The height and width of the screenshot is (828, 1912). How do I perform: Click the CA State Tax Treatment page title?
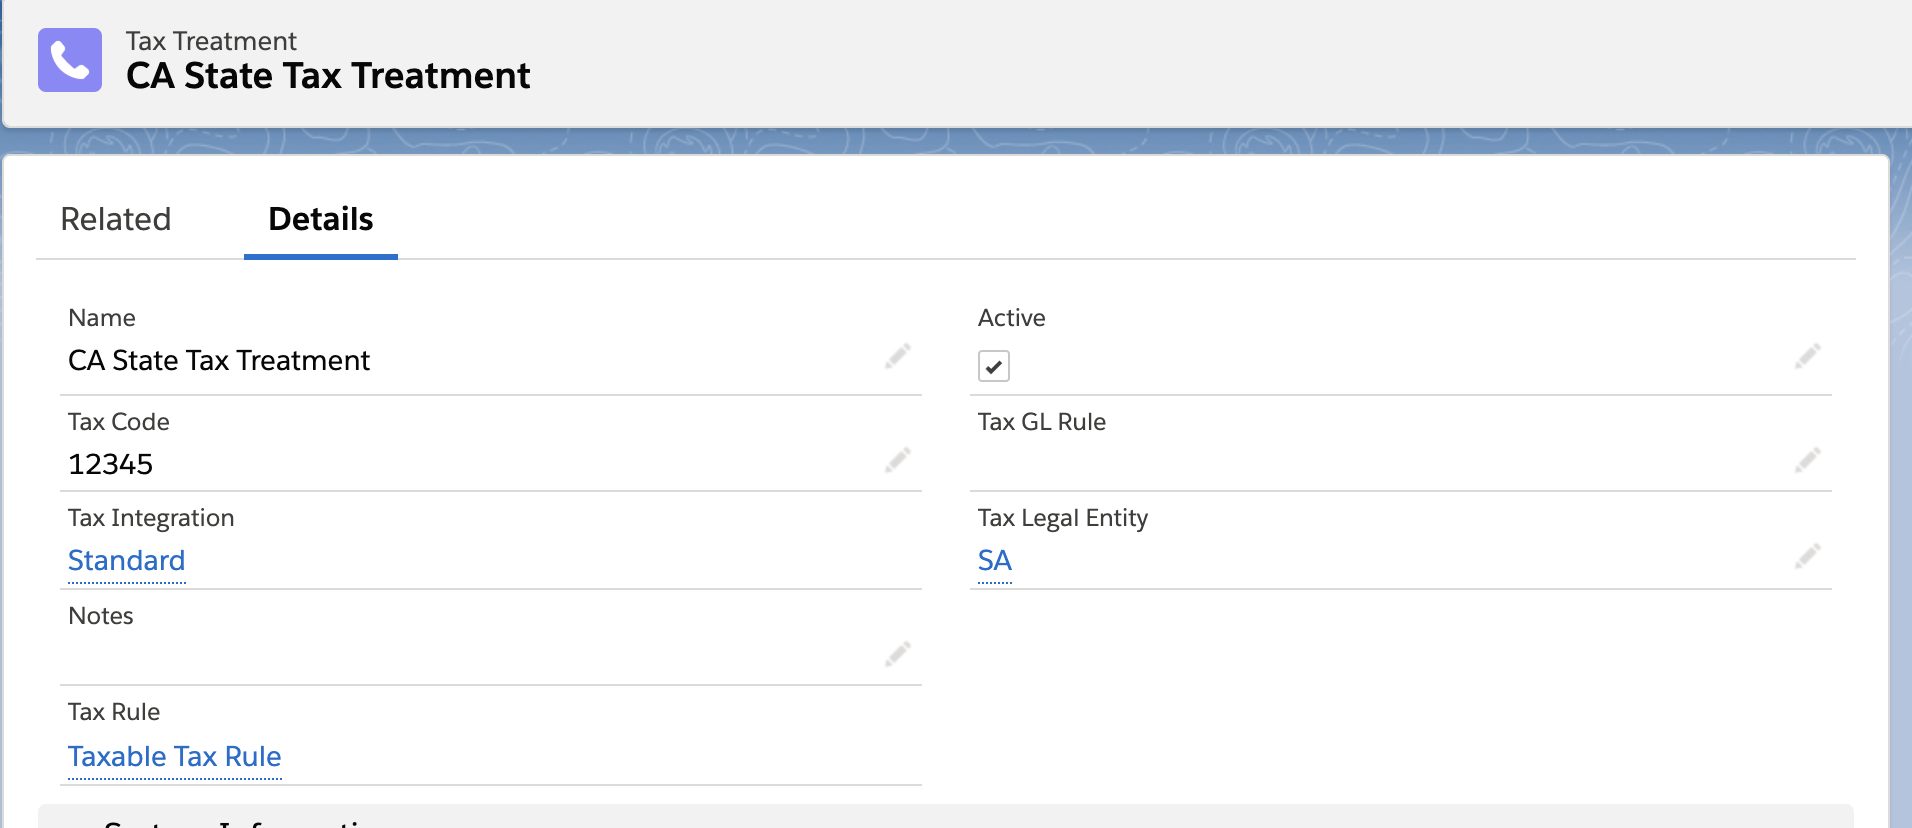point(328,76)
